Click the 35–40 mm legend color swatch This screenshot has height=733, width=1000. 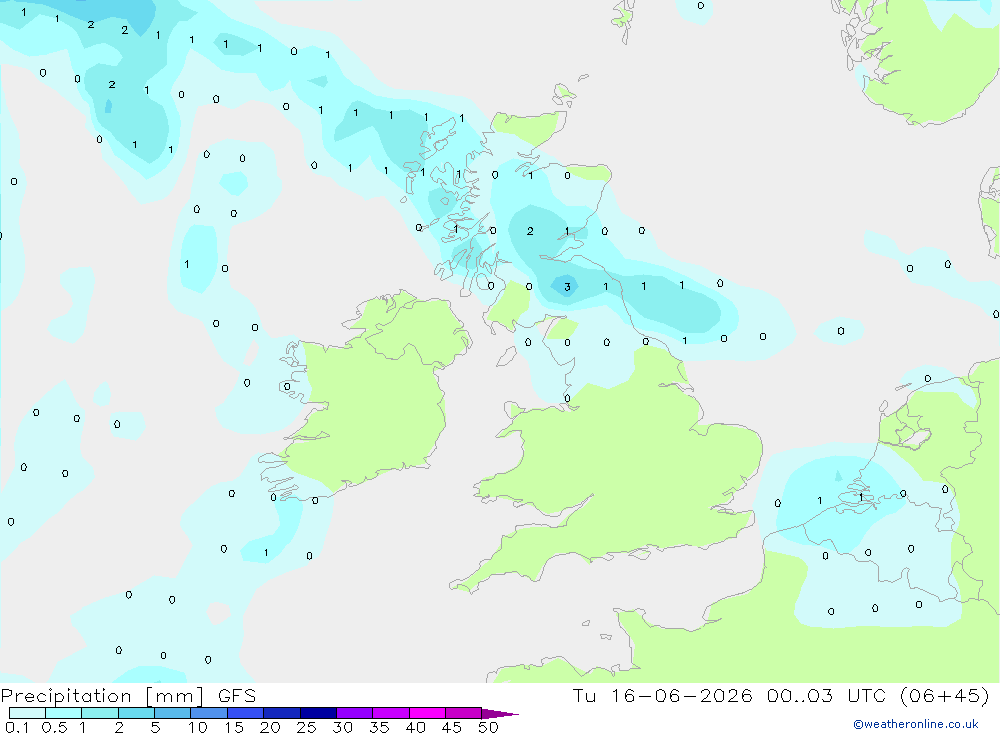coord(391,713)
